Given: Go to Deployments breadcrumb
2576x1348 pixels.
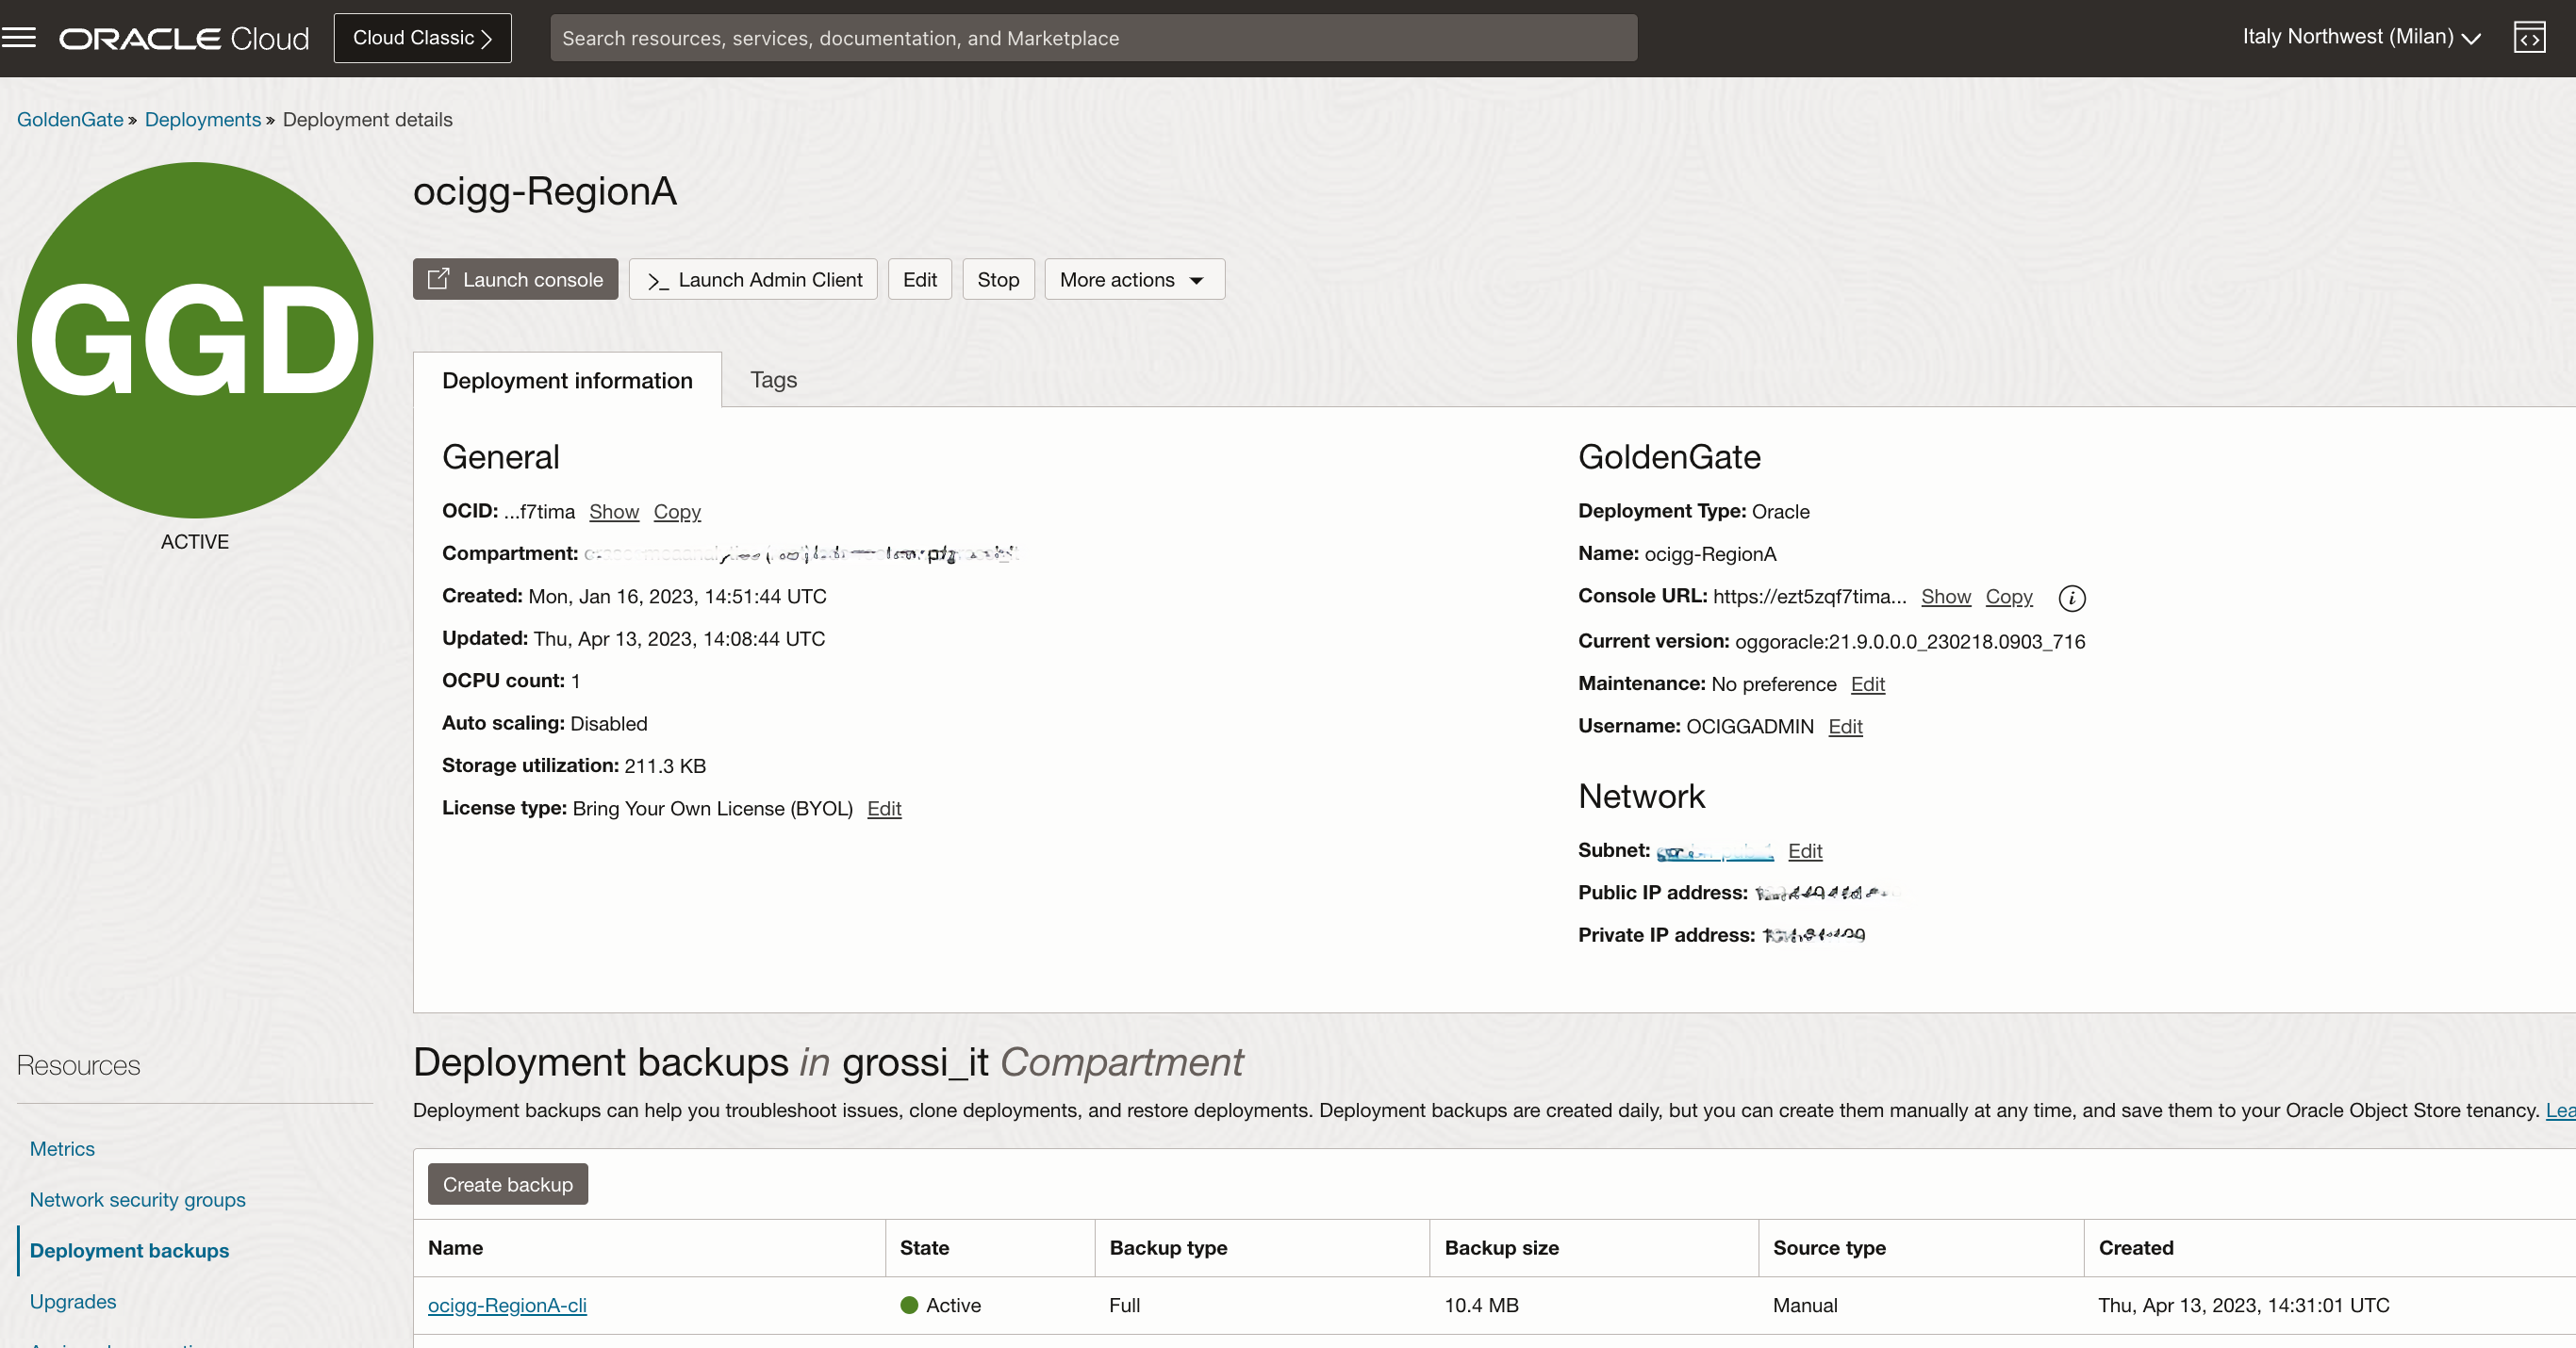Looking at the screenshot, I should [x=202, y=119].
